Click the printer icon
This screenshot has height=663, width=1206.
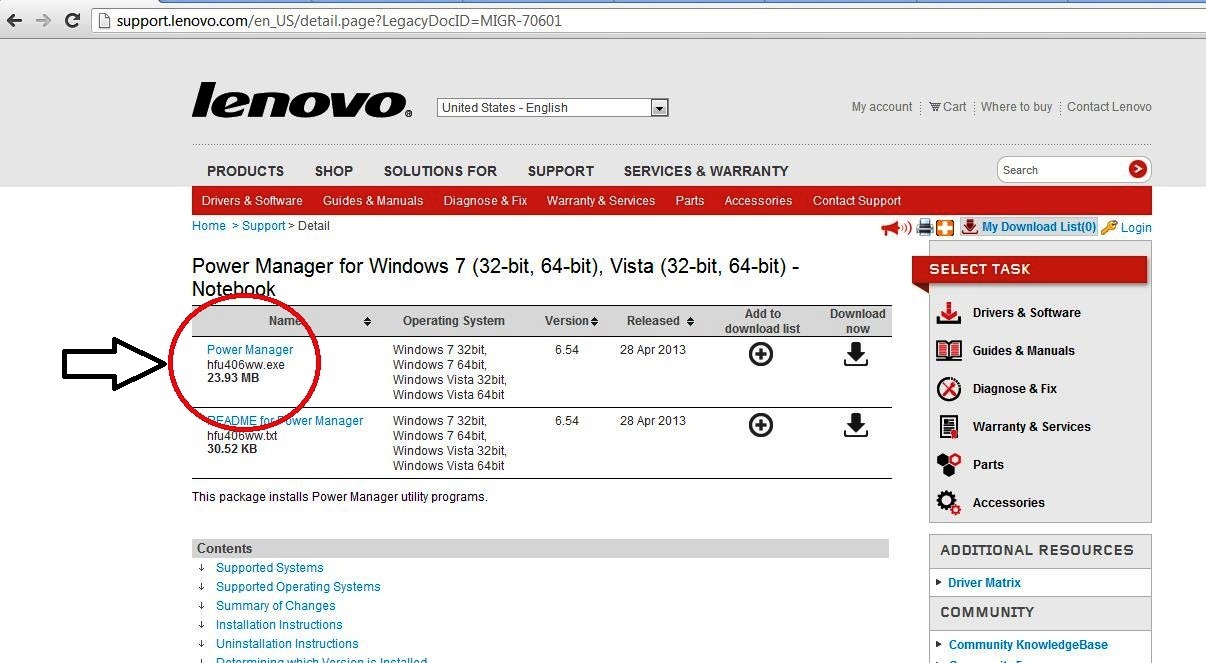pyautogui.click(x=925, y=228)
